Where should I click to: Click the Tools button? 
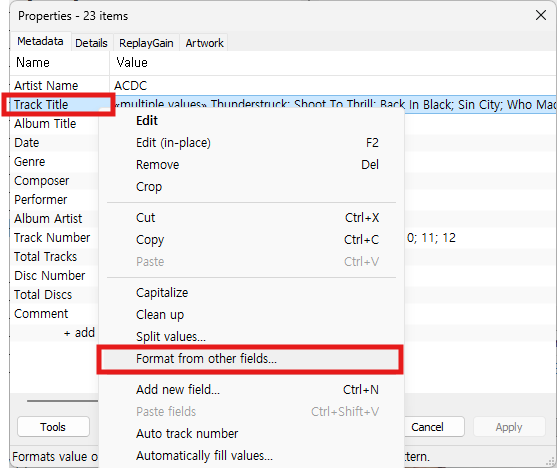pyautogui.click(x=53, y=427)
